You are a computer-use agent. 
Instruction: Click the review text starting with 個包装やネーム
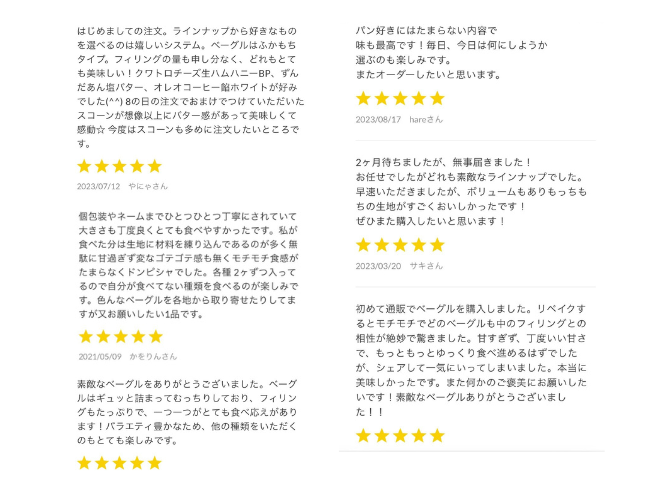click(190, 265)
